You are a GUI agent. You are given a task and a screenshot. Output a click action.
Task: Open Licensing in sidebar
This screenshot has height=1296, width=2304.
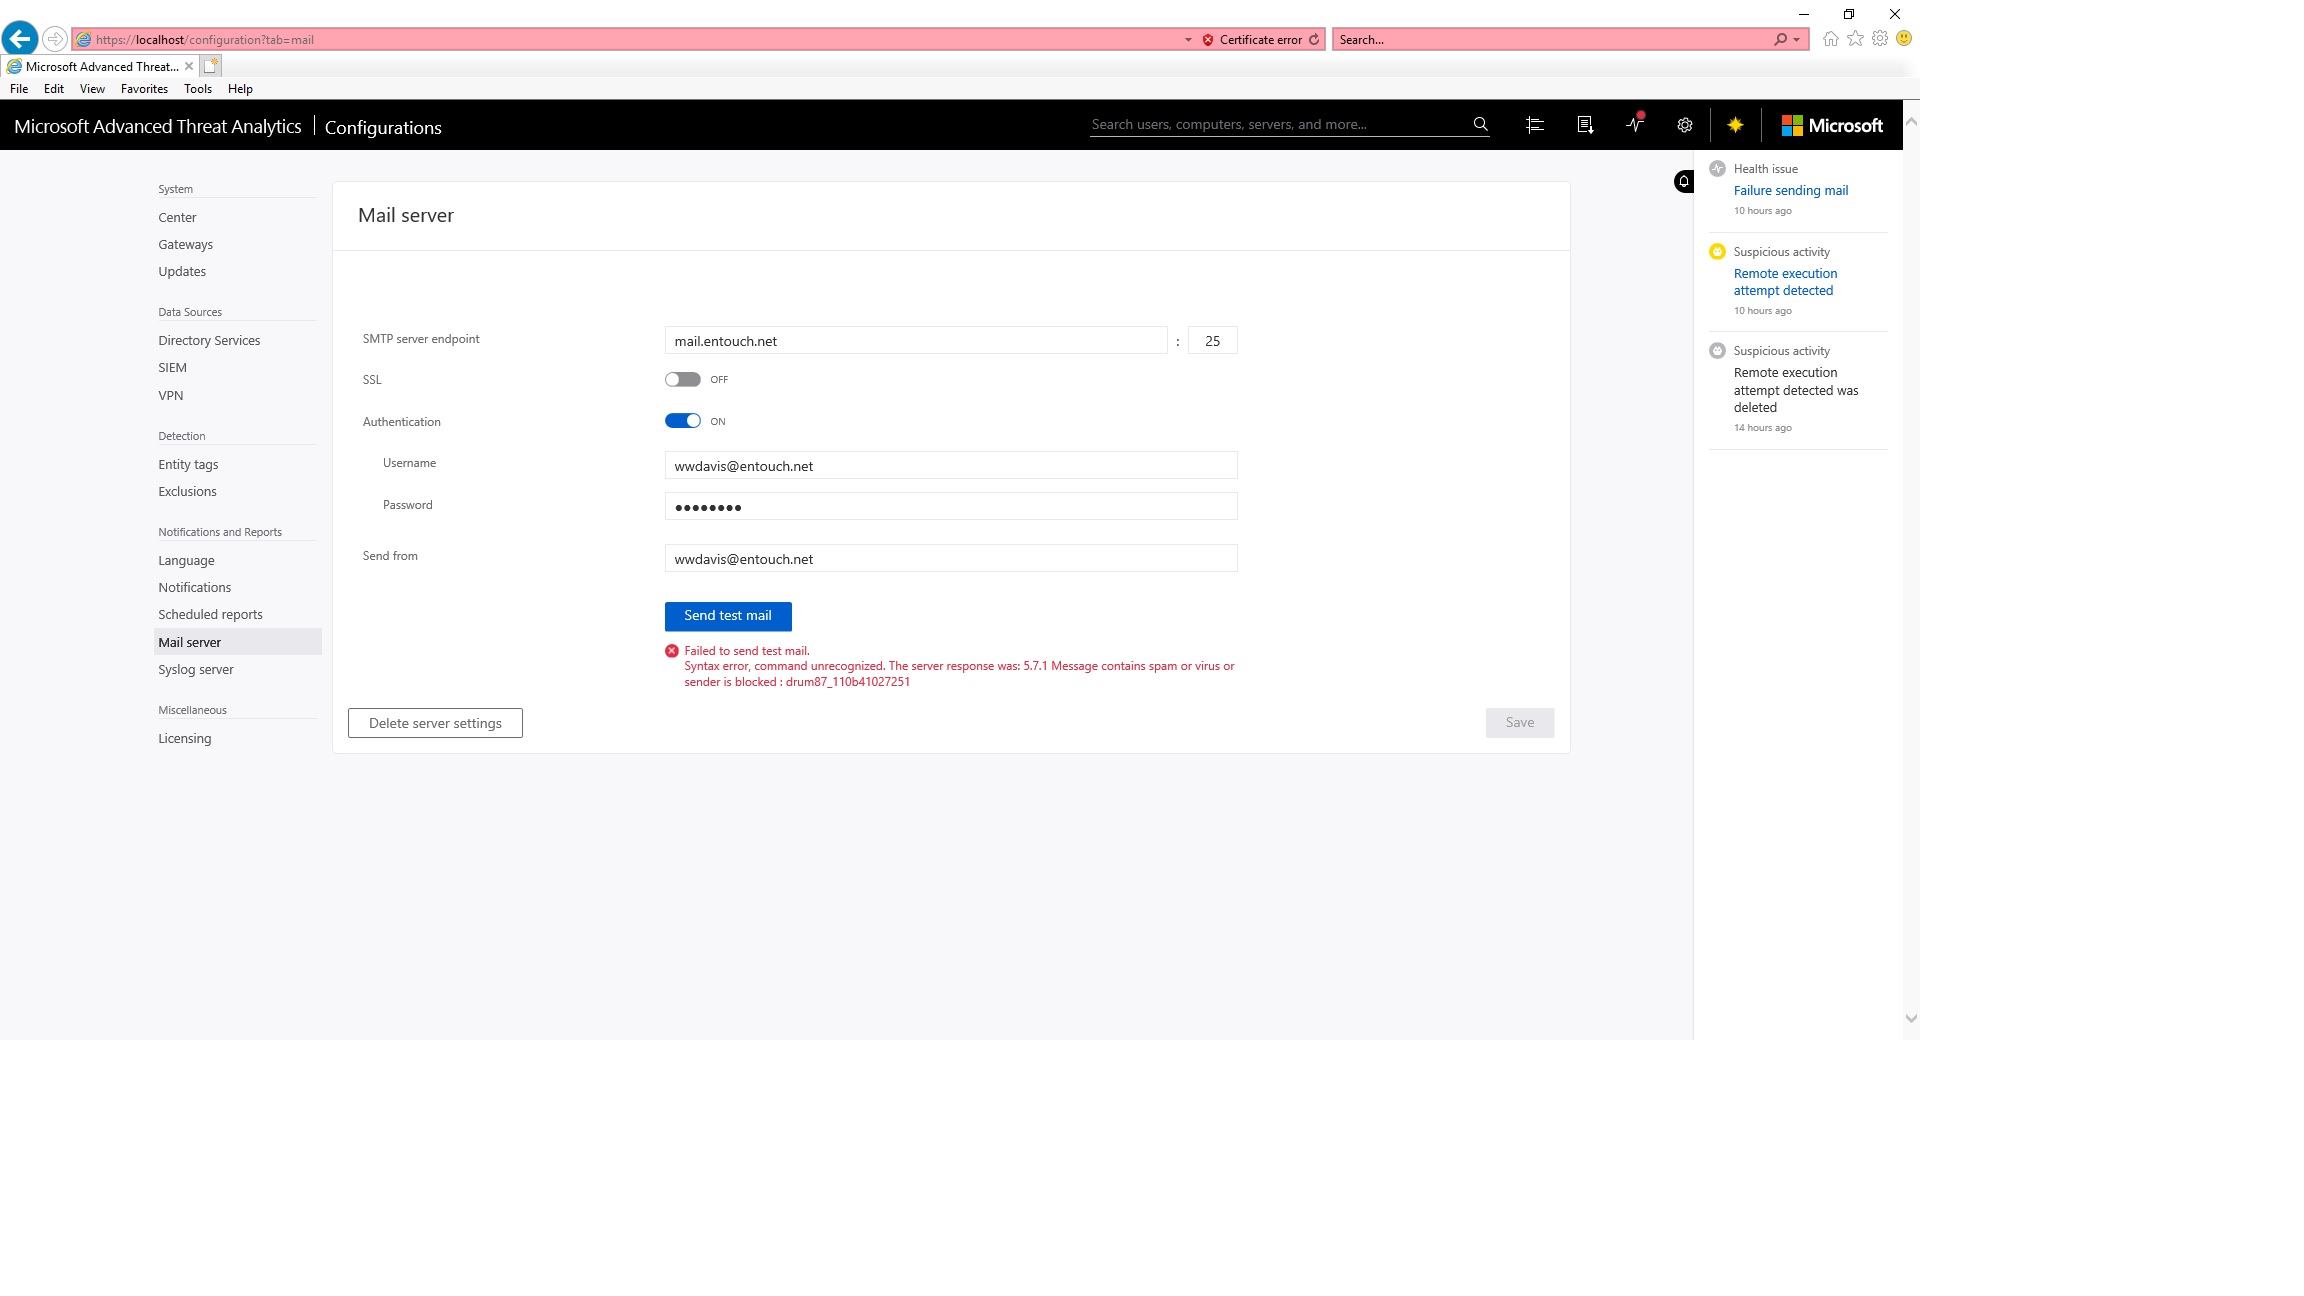184,739
